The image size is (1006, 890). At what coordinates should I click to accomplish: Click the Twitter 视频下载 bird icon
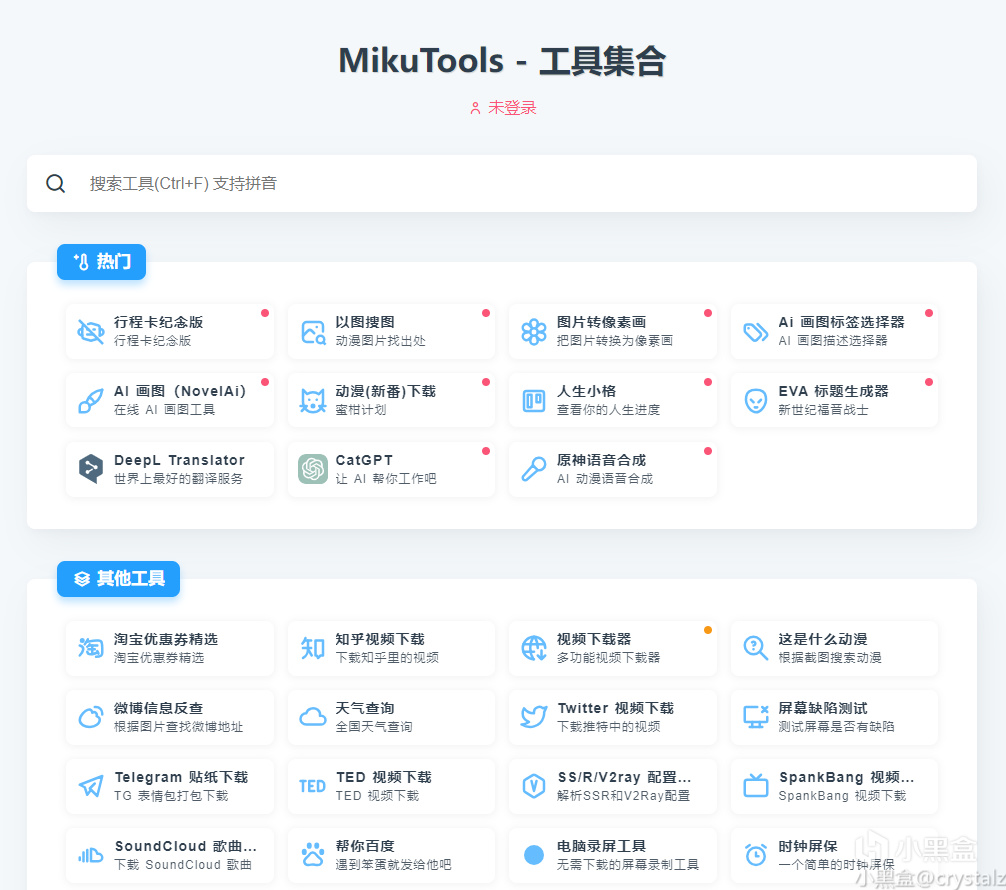pos(534,717)
